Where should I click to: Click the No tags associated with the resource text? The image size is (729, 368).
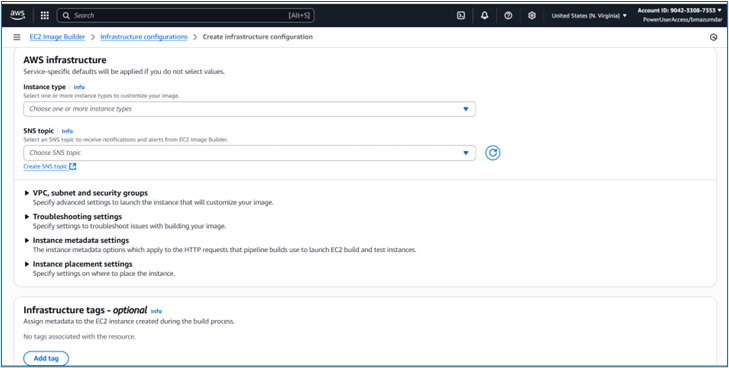[80, 336]
